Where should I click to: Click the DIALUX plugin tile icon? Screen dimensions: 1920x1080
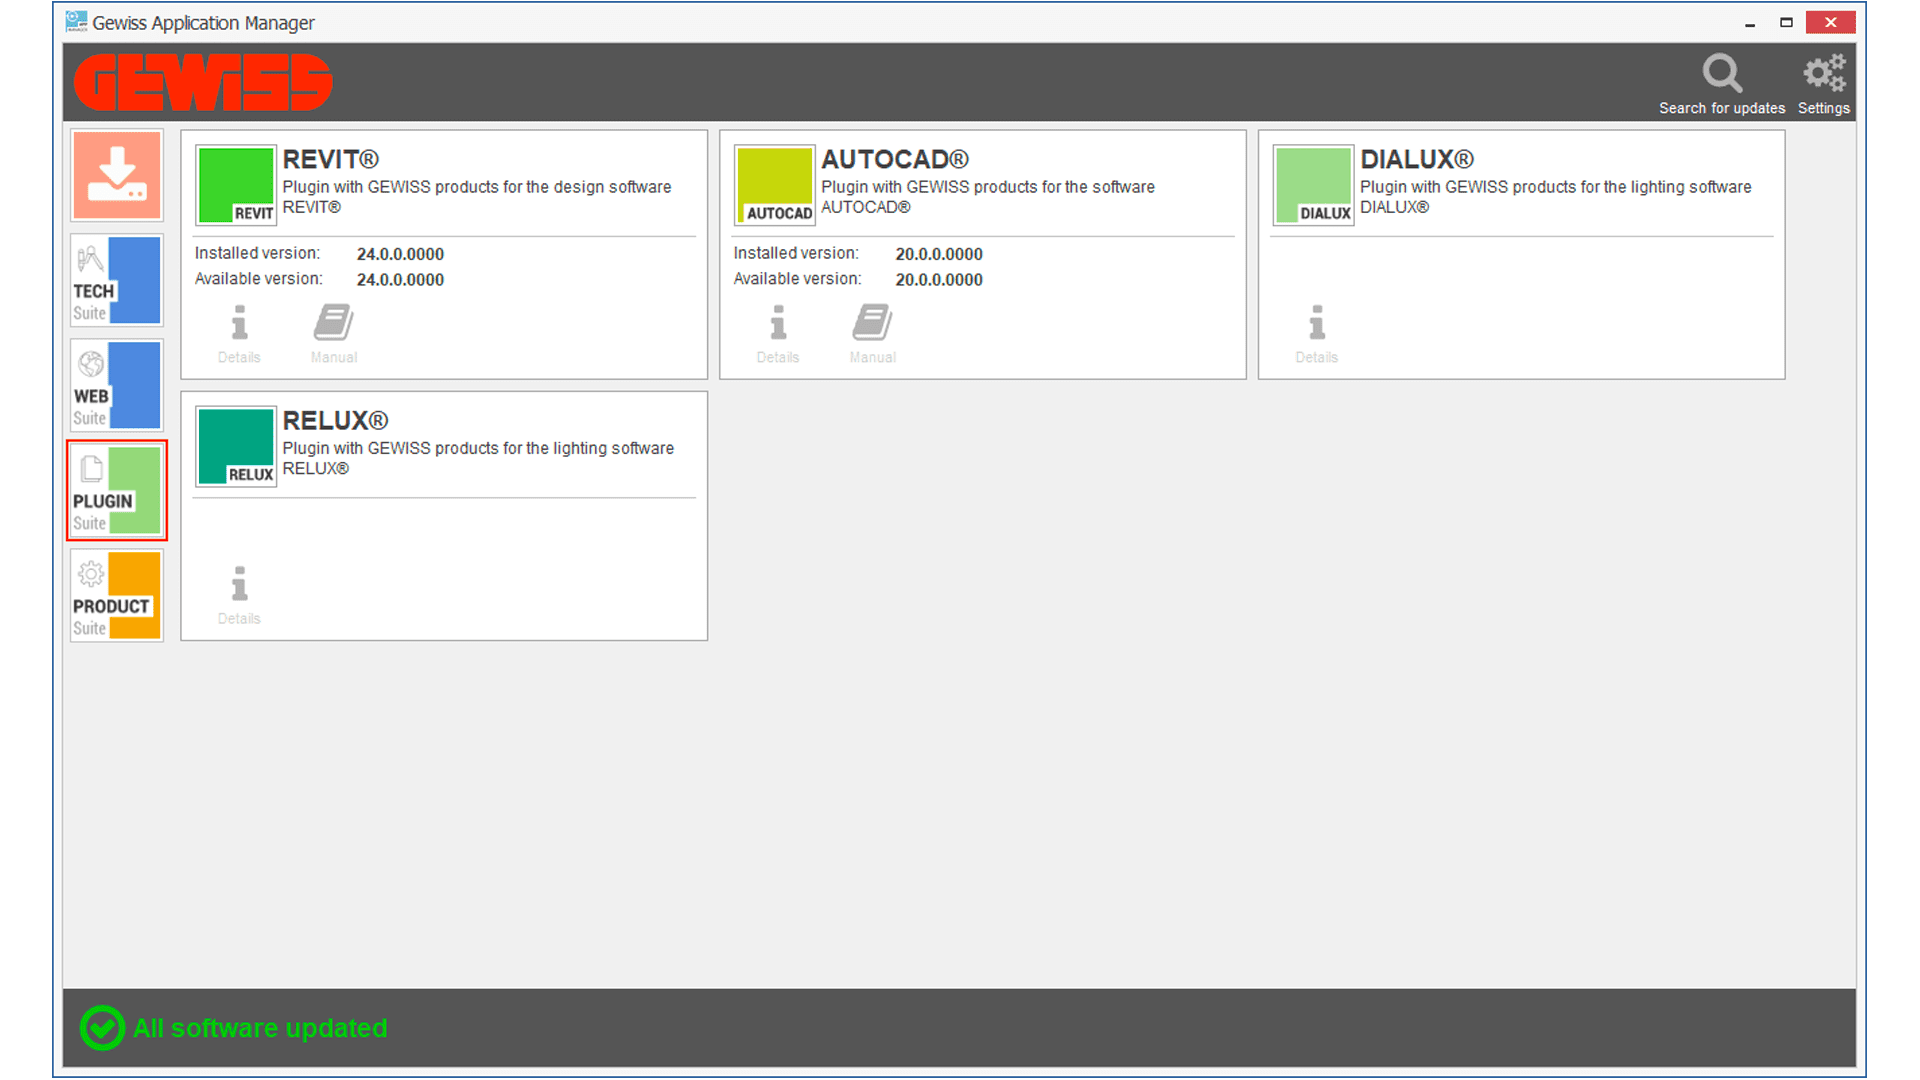point(1314,185)
